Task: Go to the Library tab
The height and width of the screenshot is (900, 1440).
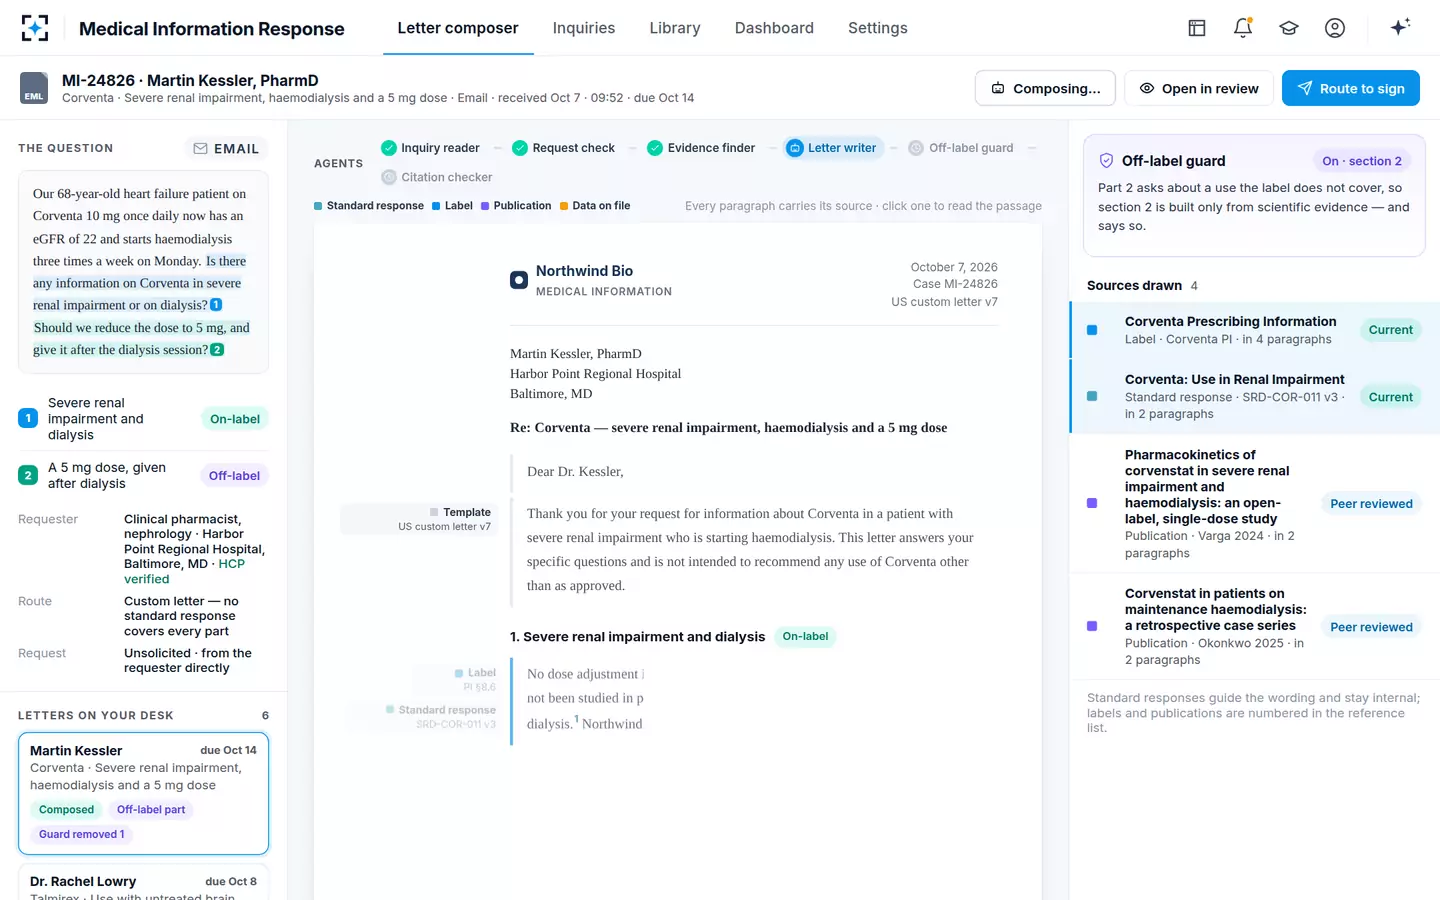Action: pyautogui.click(x=675, y=28)
